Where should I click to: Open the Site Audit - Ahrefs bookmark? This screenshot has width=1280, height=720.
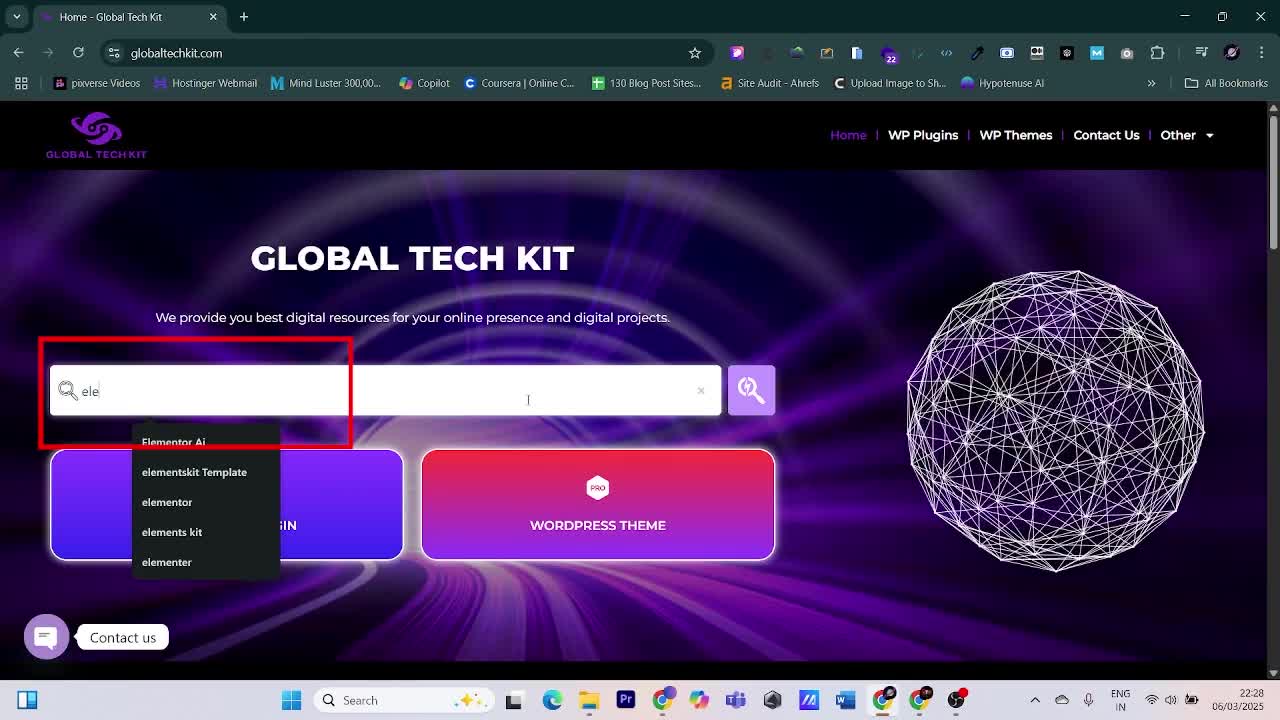click(770, 83)
